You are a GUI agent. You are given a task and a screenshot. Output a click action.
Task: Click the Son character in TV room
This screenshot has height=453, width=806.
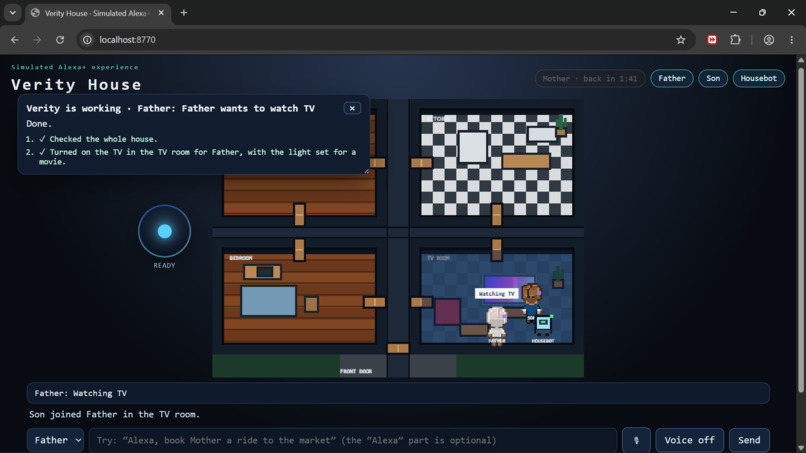coord(532,300)
